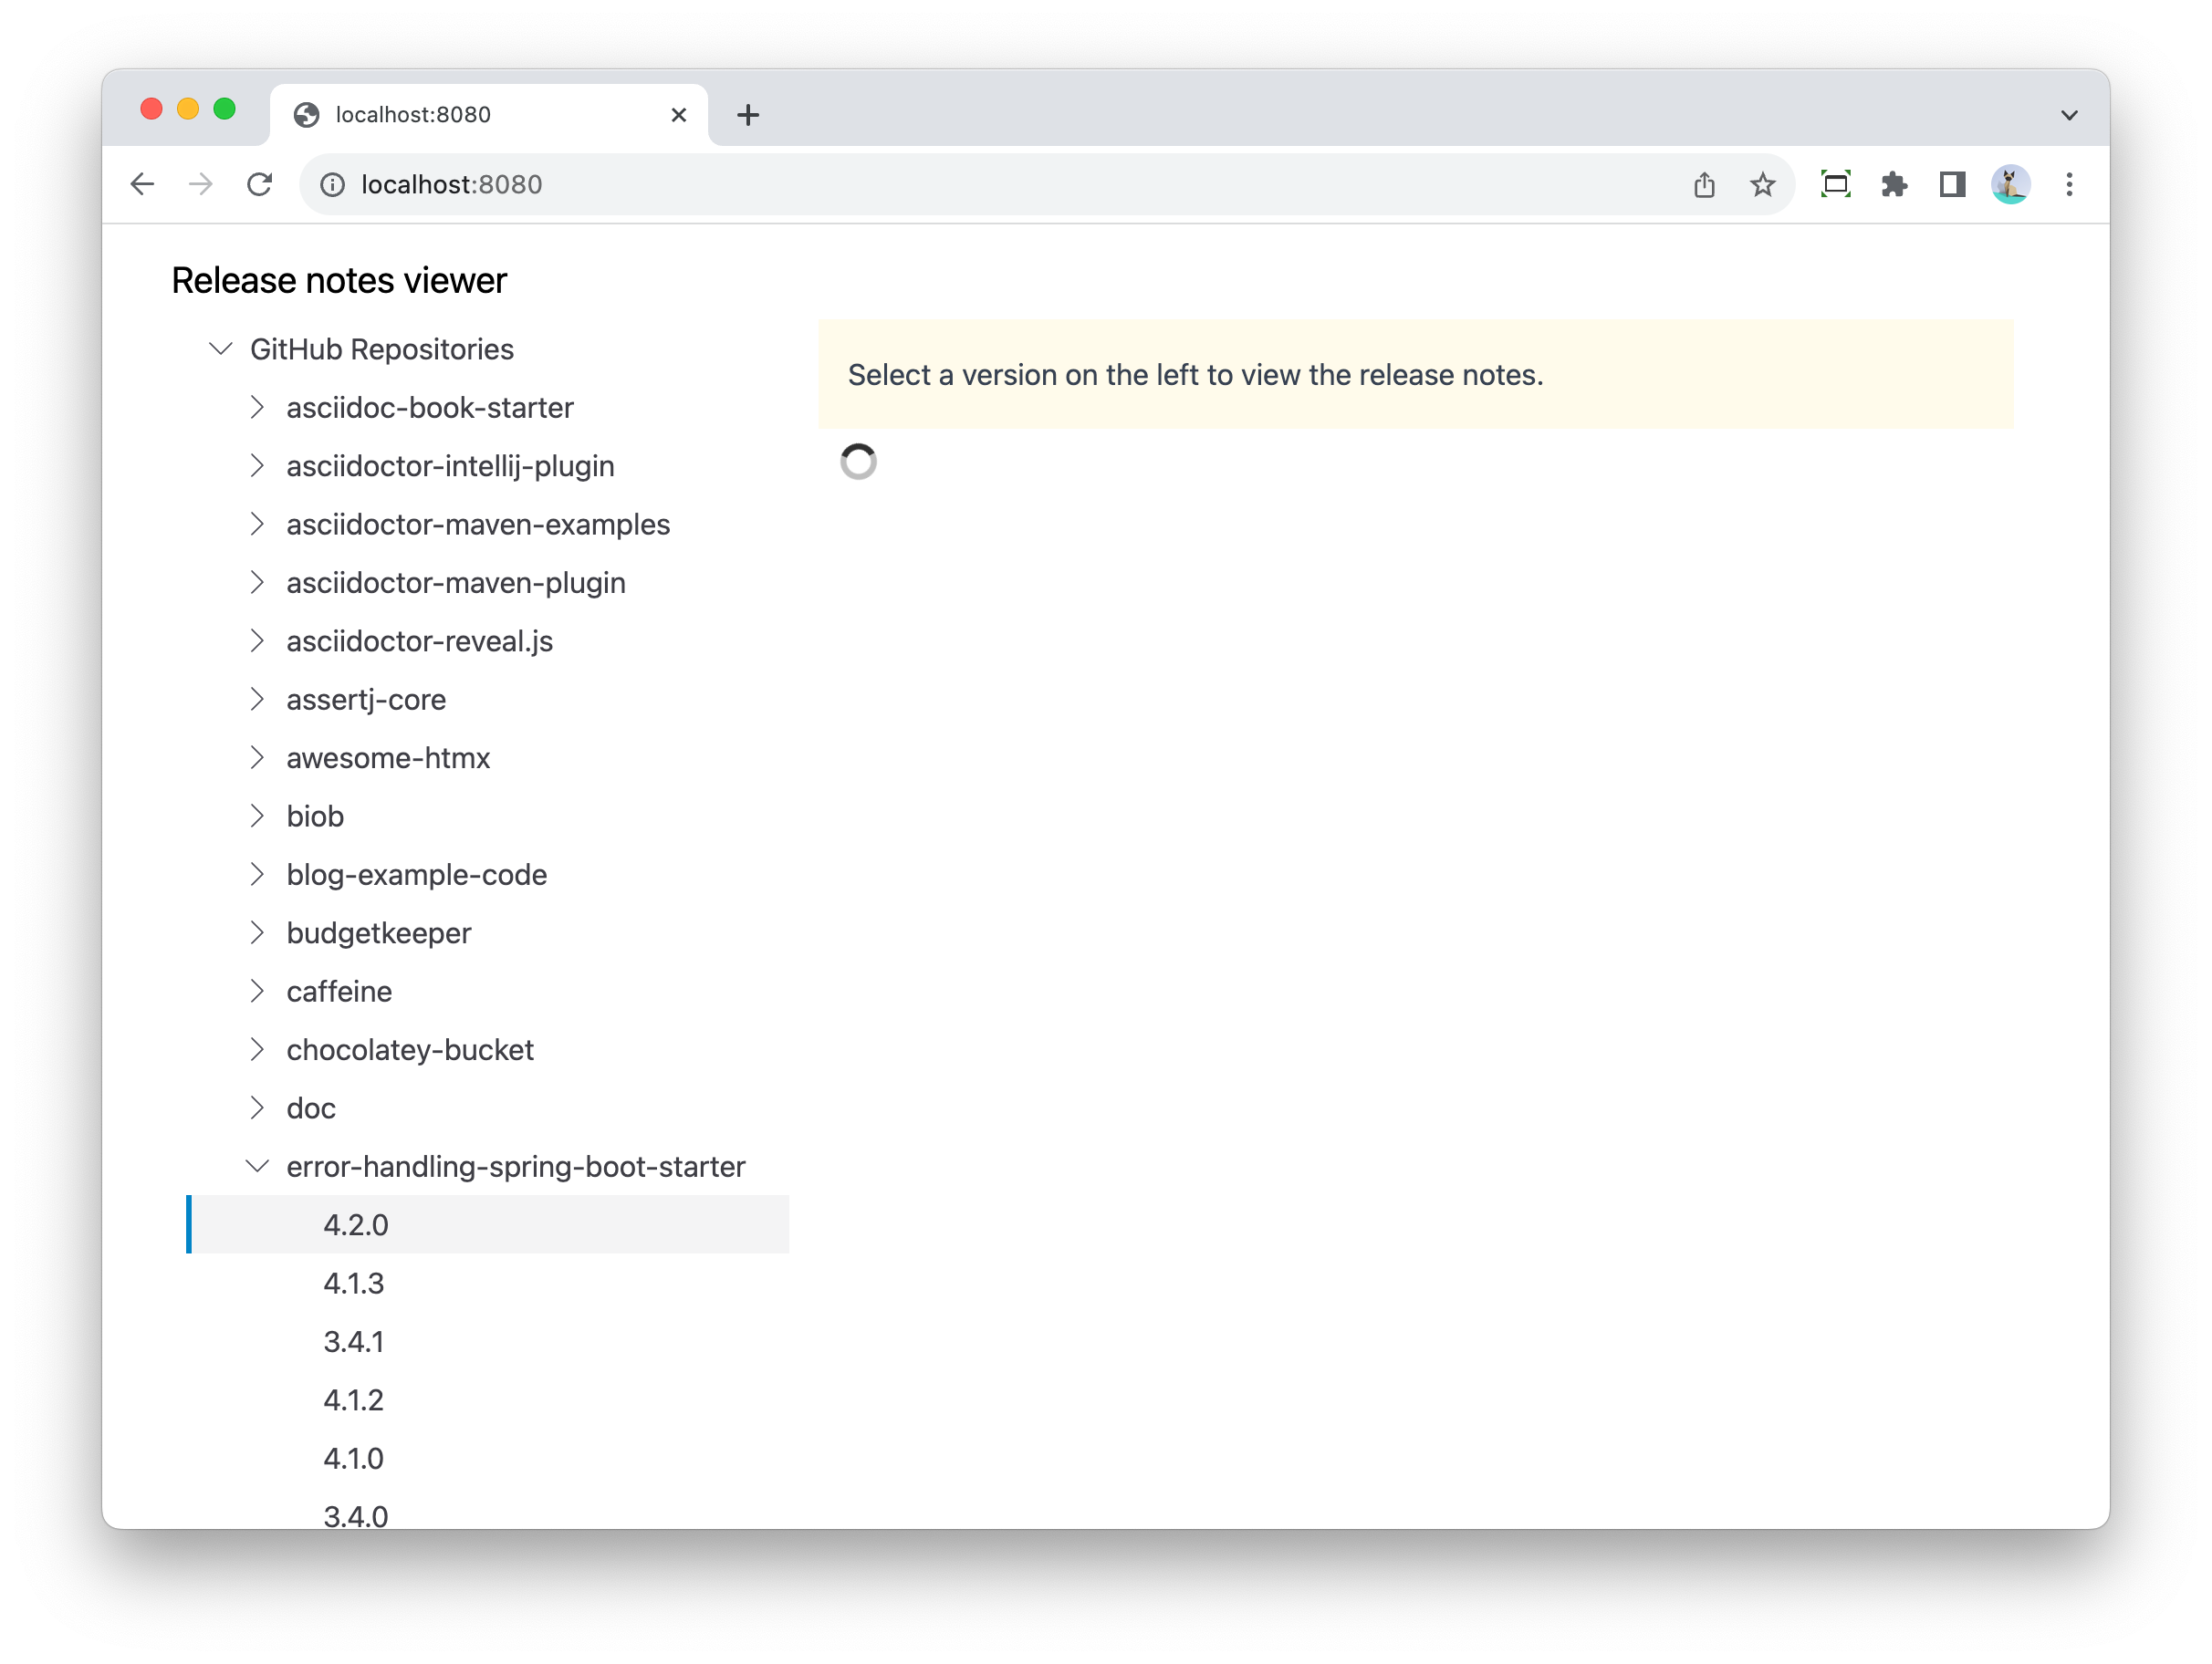Toggle the browser side panel icon
2212x1664 pixels.
coord(1952,184)
